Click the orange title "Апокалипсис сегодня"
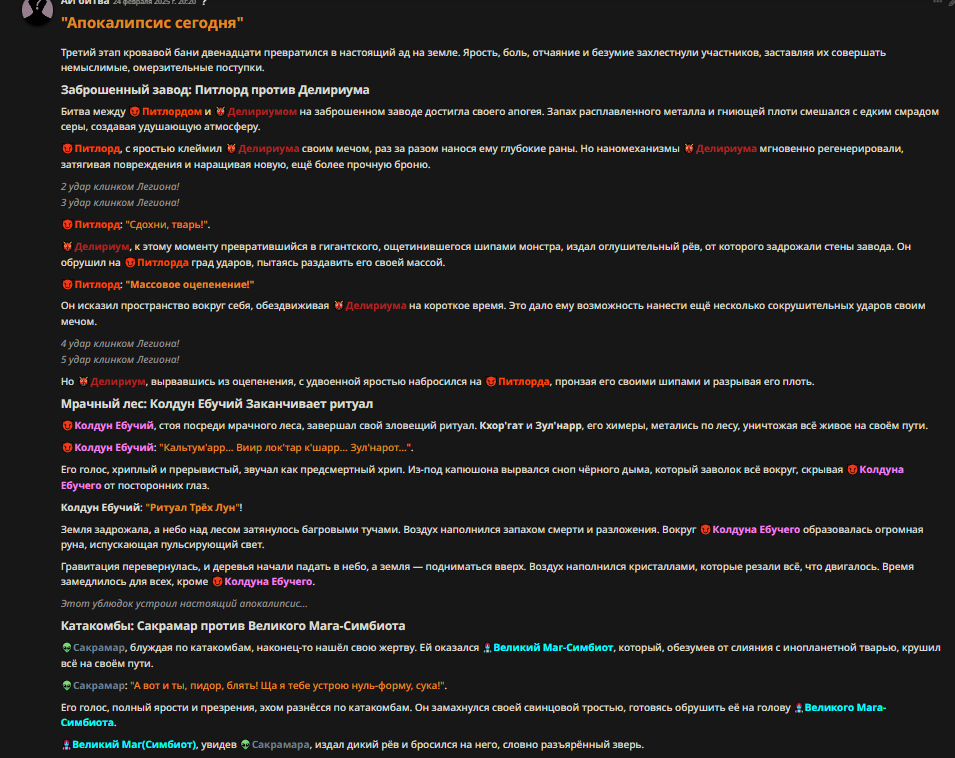The image size is (955, 758). pos(152,23)
